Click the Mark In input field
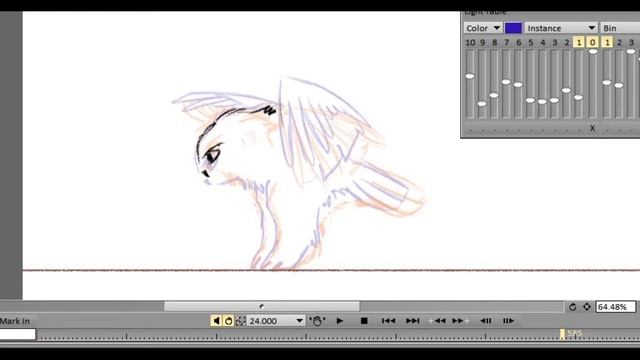 [x=18, y=334]
